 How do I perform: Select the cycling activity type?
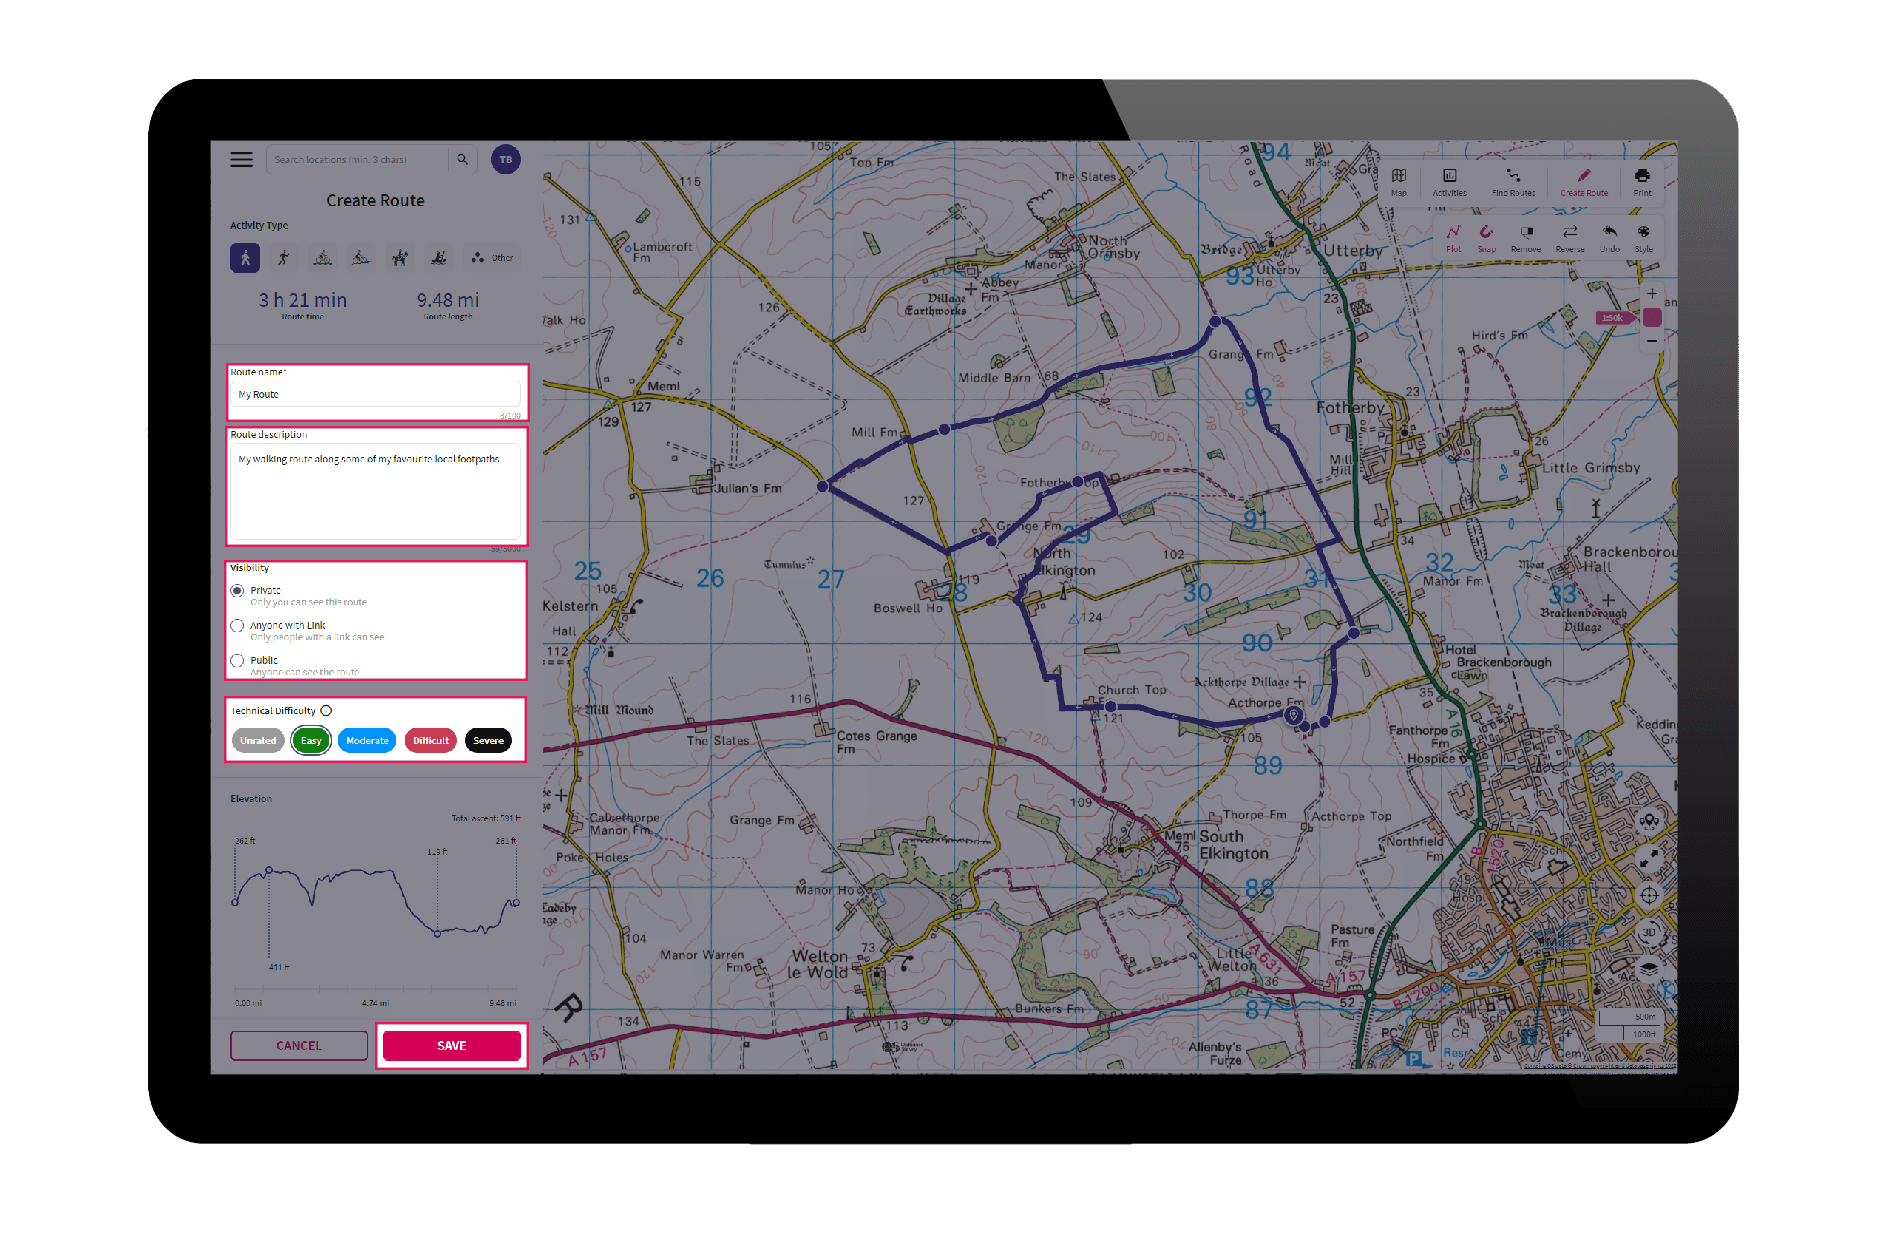322,257
